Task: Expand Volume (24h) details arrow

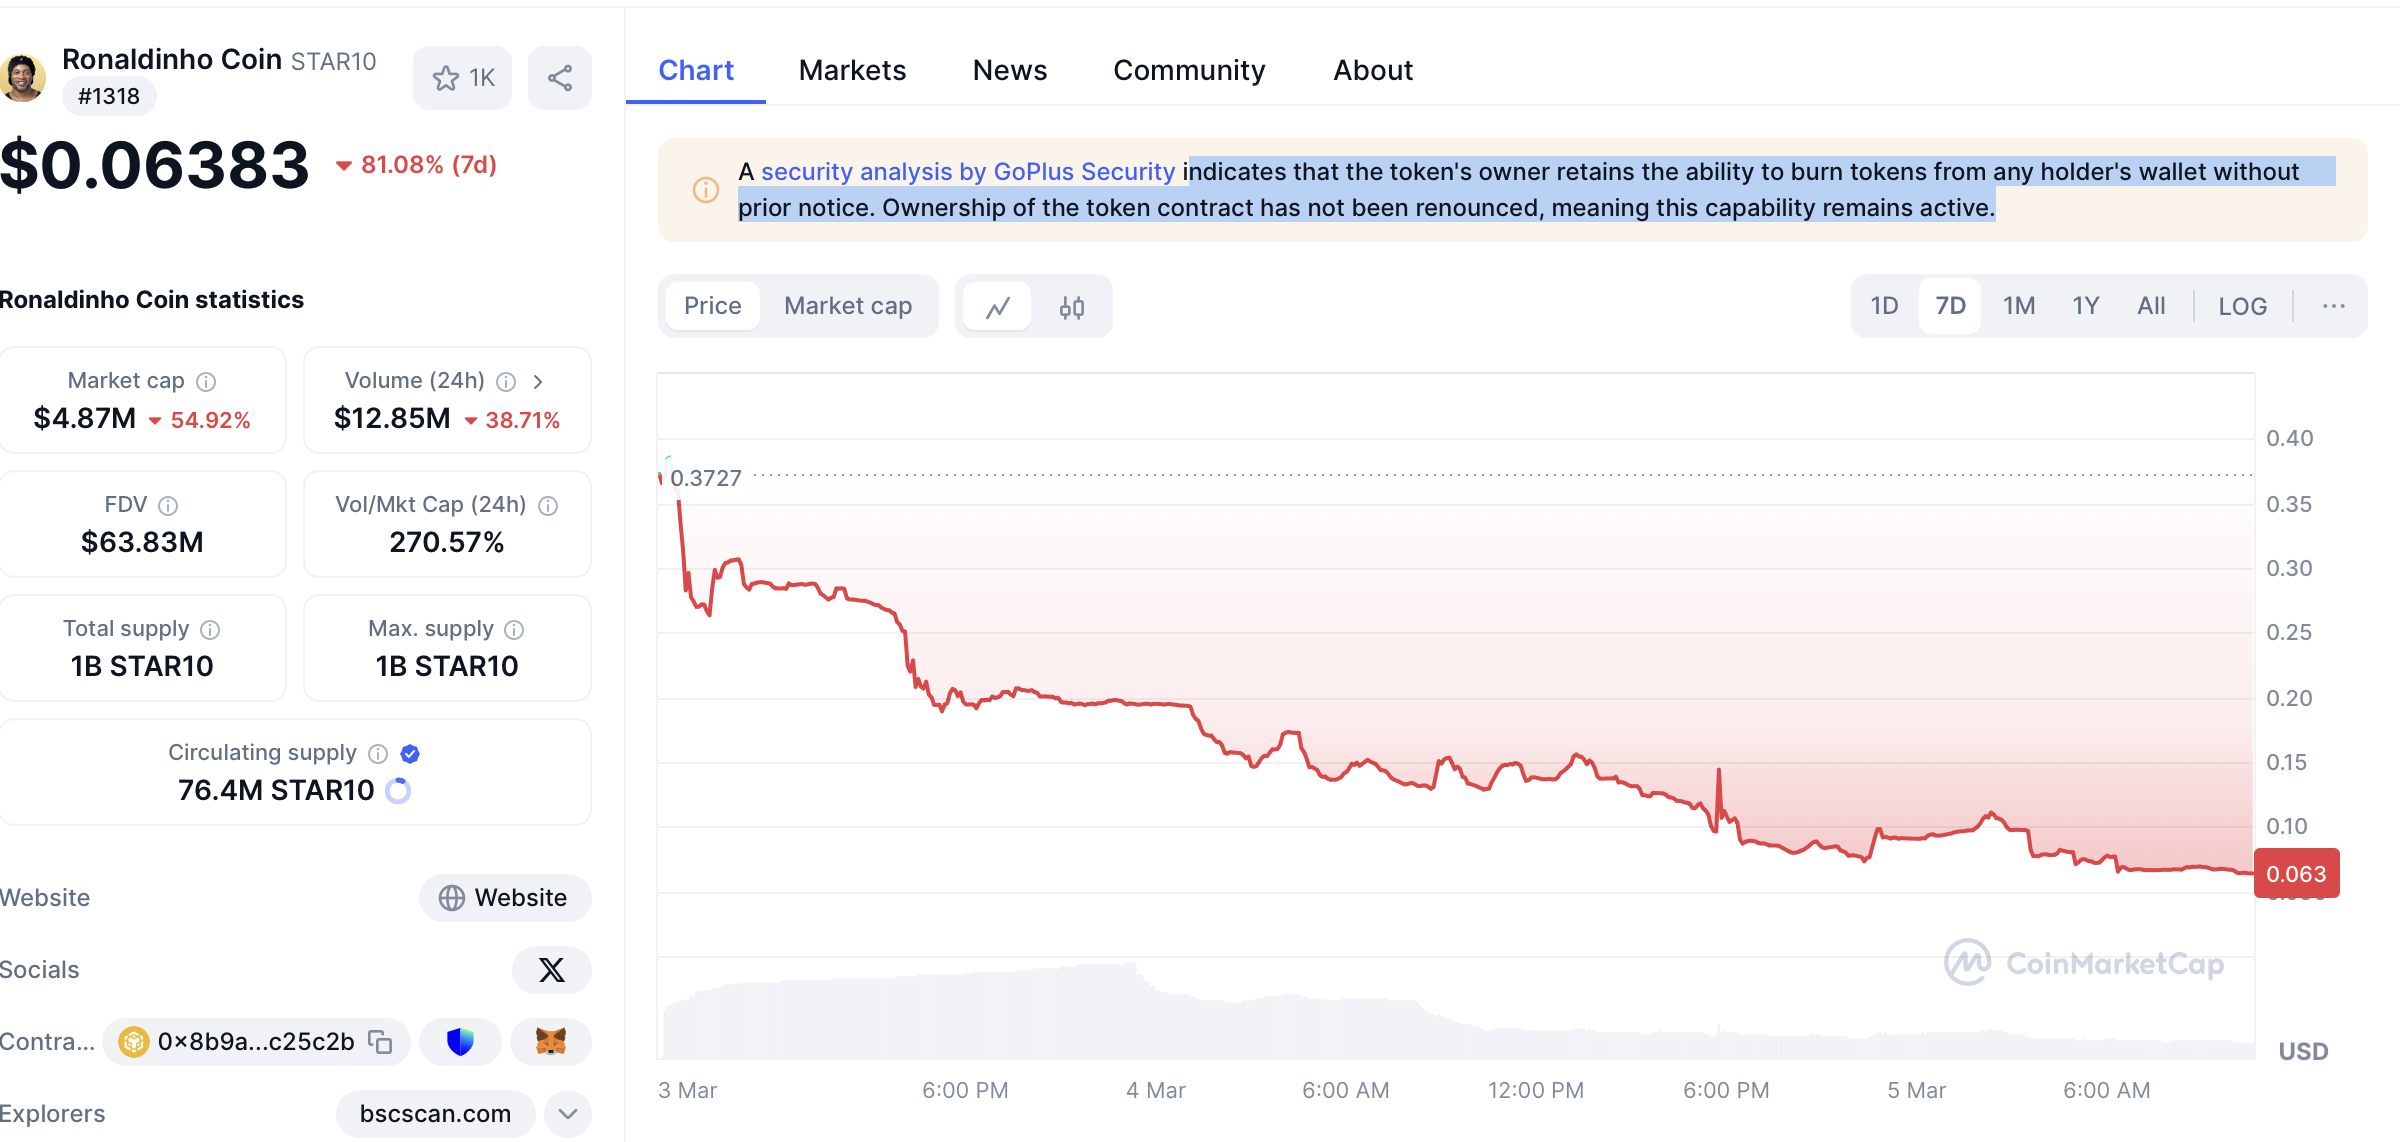Action: tap(538, 382)
